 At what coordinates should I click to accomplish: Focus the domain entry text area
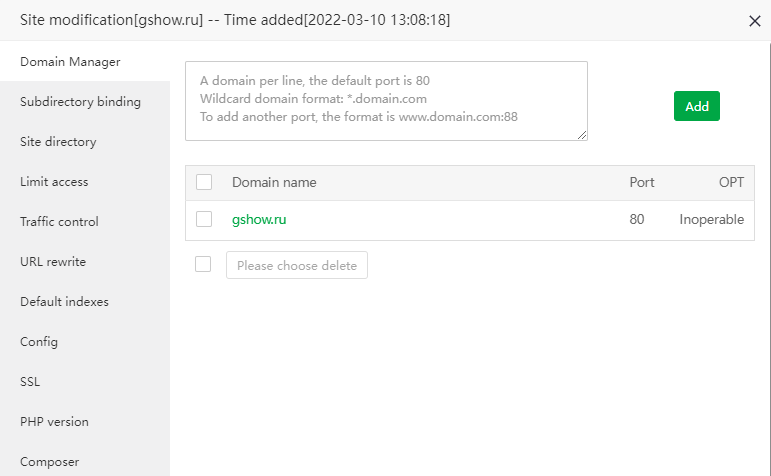(386, 101)
